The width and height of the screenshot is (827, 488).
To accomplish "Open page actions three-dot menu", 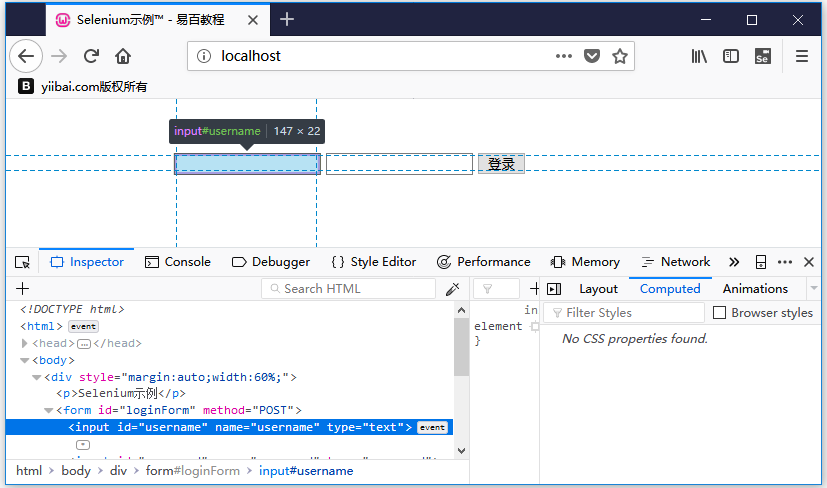I will point(563,56).
